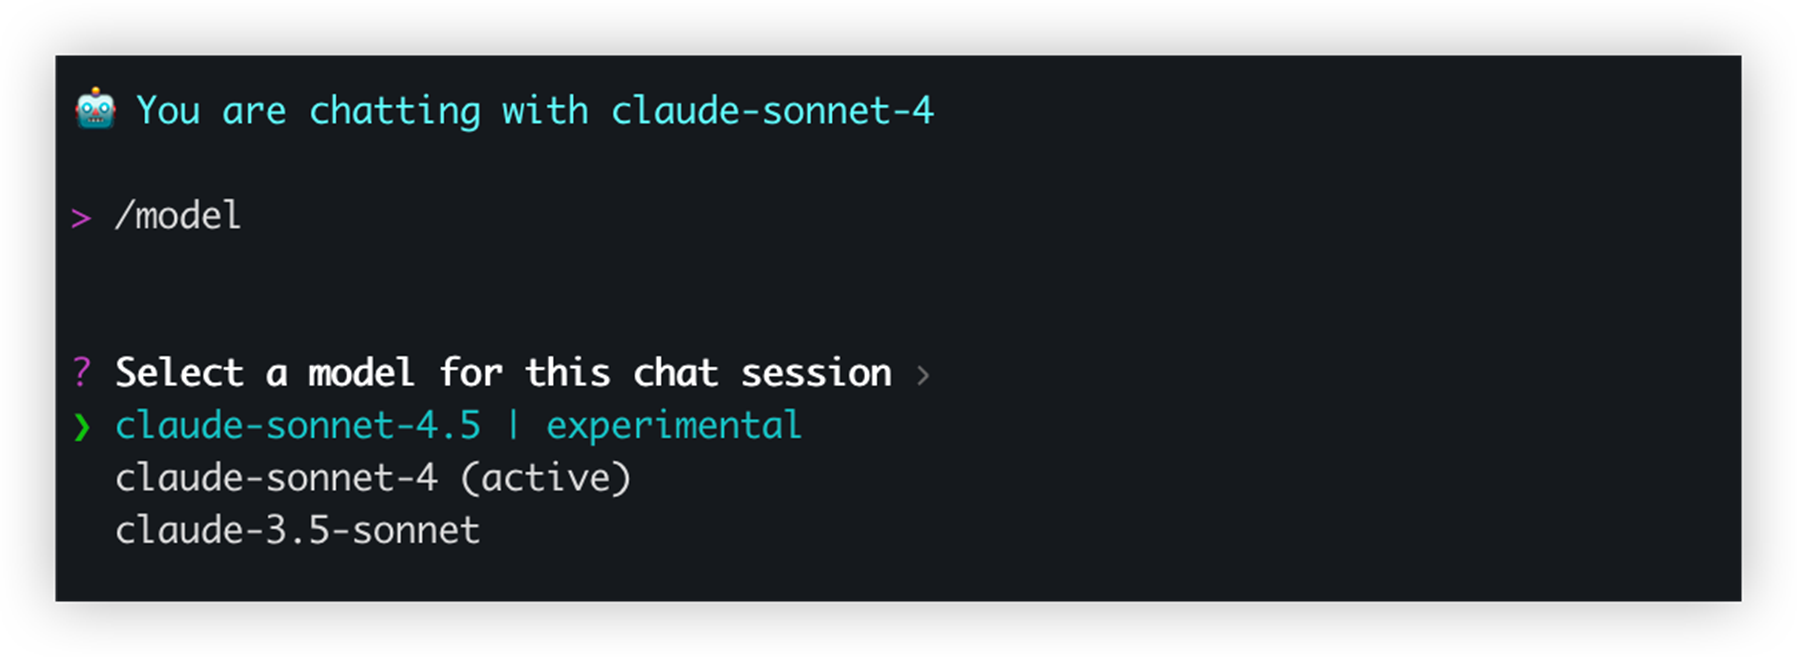Click the word "session" in the prompt
The width and height of the screenshot is (1797, 657).
pos(815,373)
